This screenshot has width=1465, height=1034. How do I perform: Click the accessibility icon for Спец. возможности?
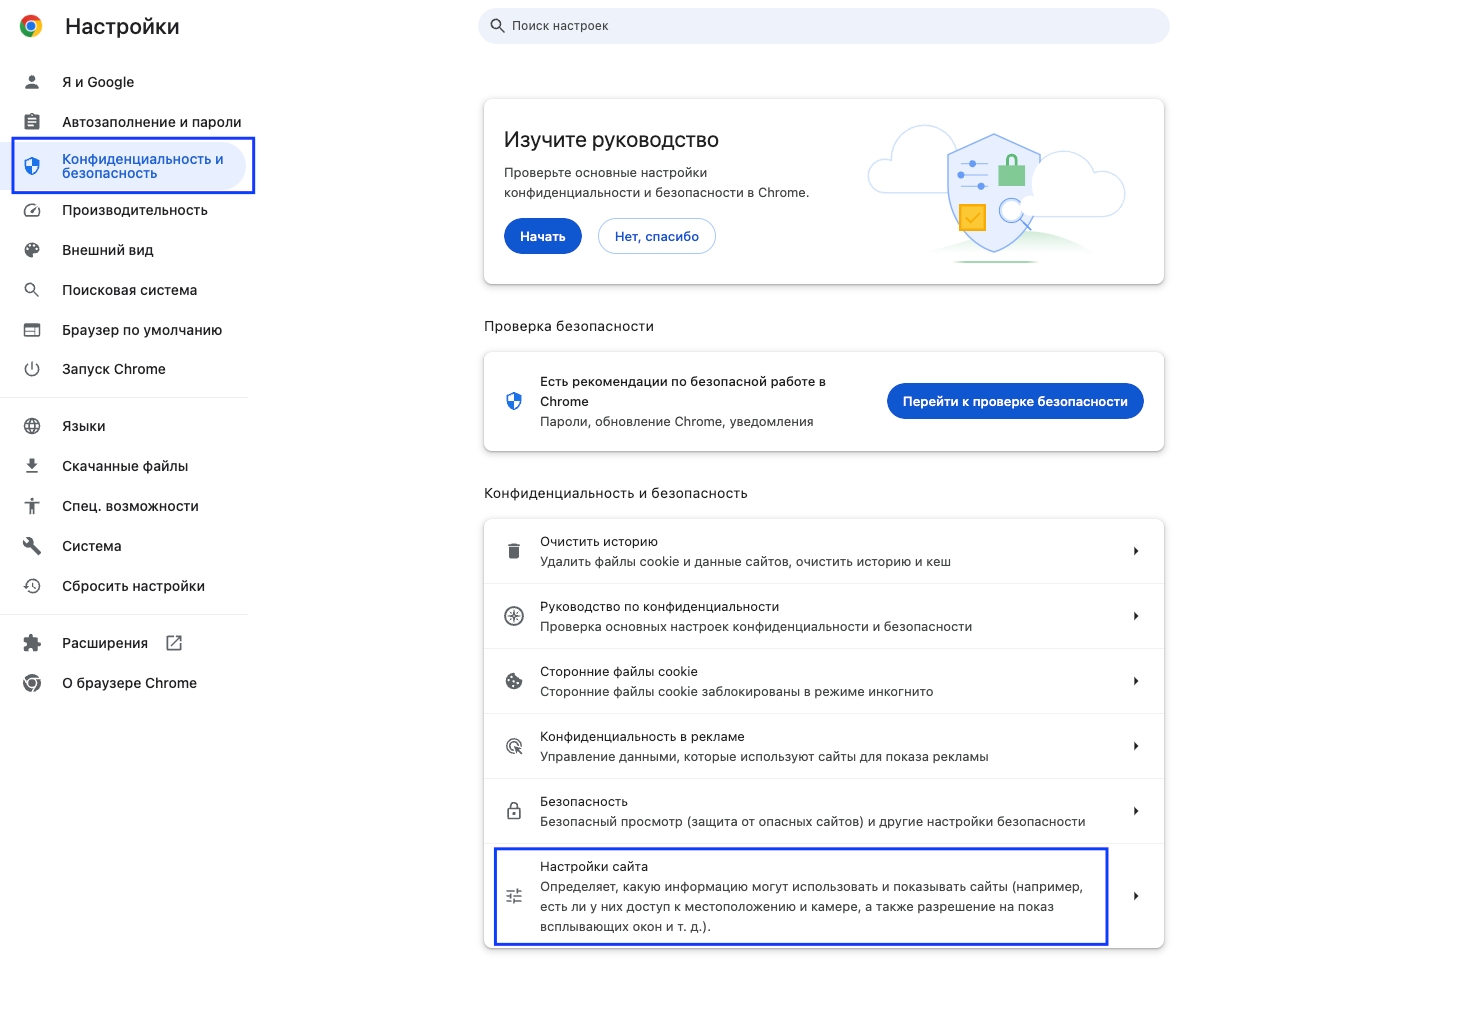(32, 506)
